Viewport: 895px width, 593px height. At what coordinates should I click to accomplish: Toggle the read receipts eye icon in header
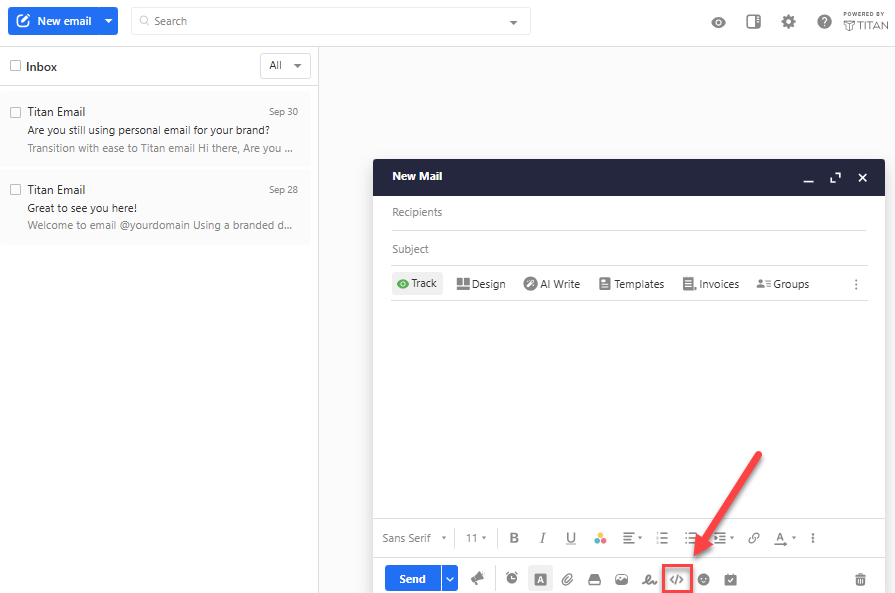[718, 22]
